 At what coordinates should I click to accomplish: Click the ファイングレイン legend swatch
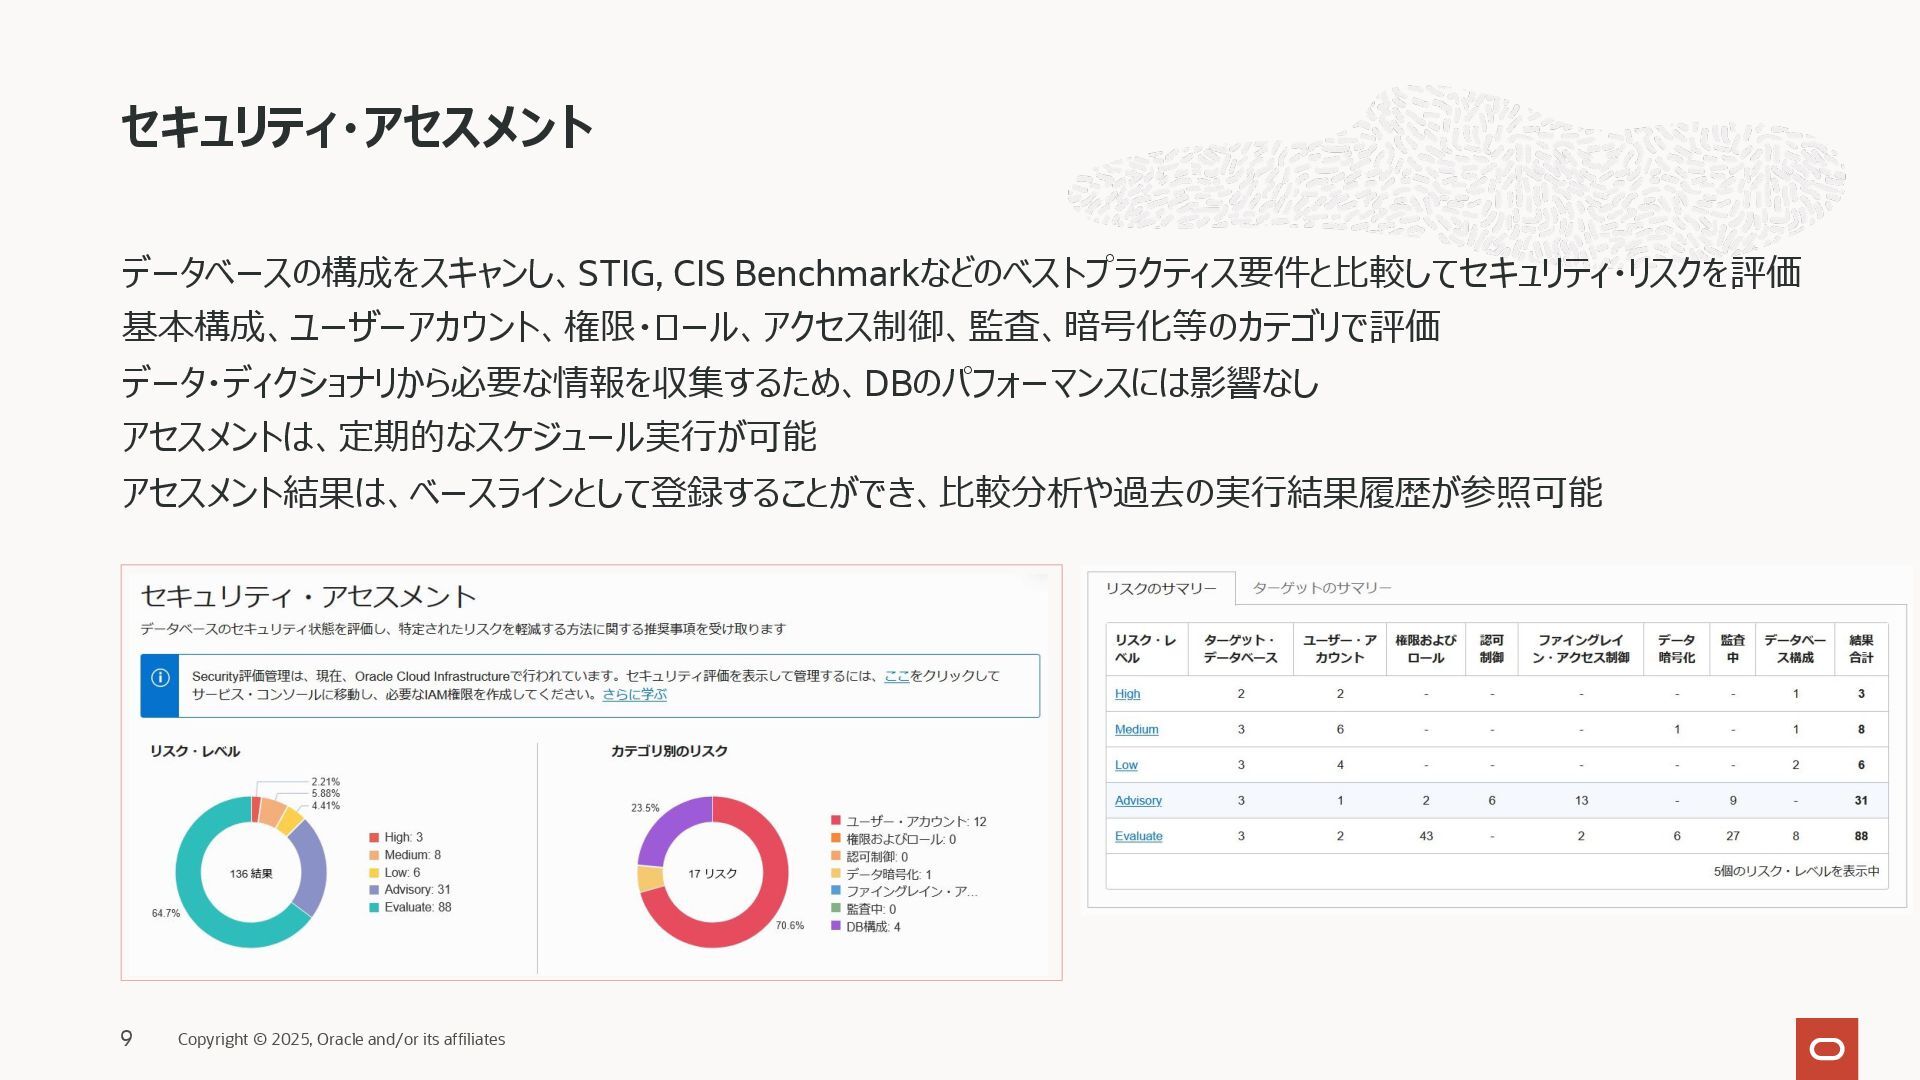coord(836,890)
